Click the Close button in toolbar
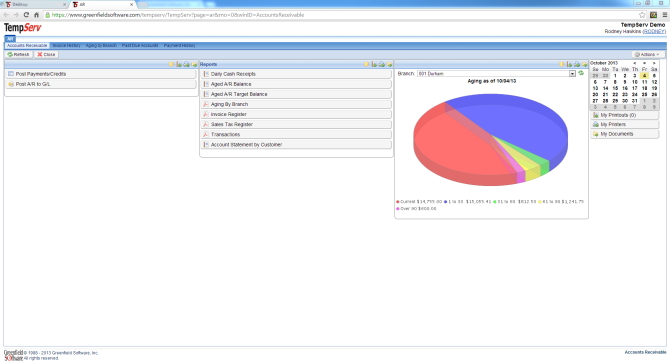Viewport: 670px width, 362px height. click(46, 54)
